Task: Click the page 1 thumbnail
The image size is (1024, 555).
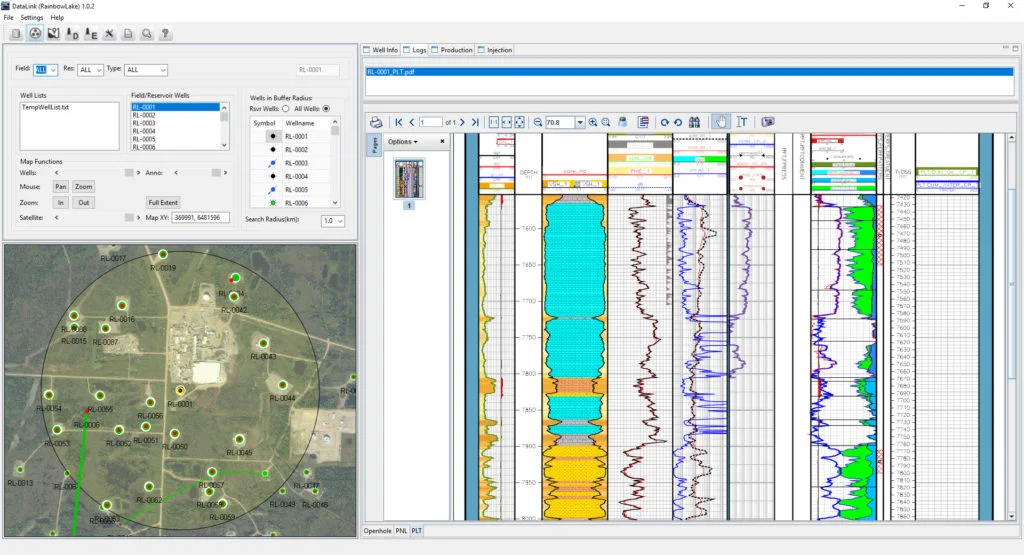Action: tap(409, 178)
